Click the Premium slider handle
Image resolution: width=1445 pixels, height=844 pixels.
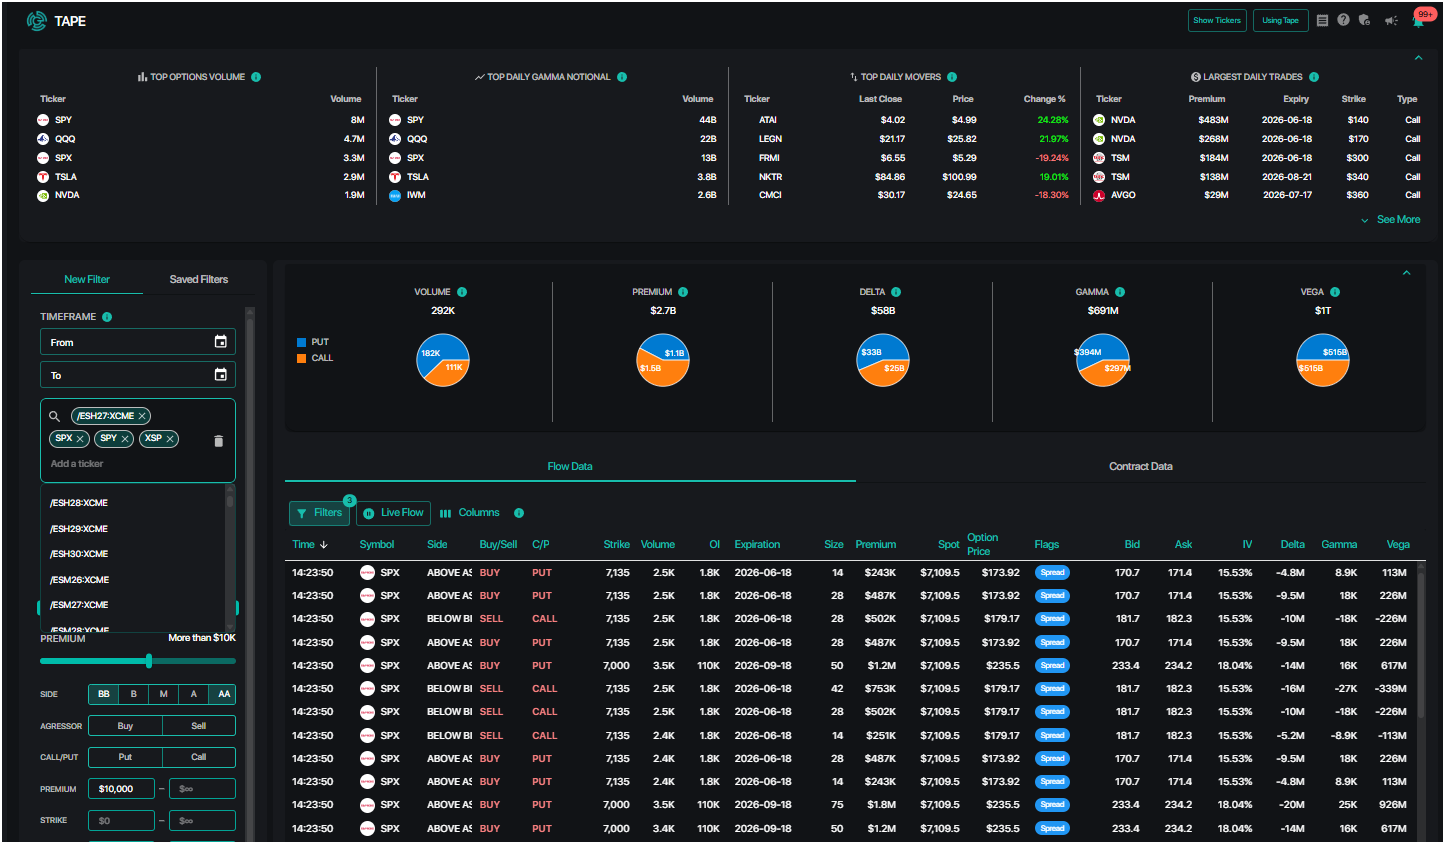(x=149, y=661)
